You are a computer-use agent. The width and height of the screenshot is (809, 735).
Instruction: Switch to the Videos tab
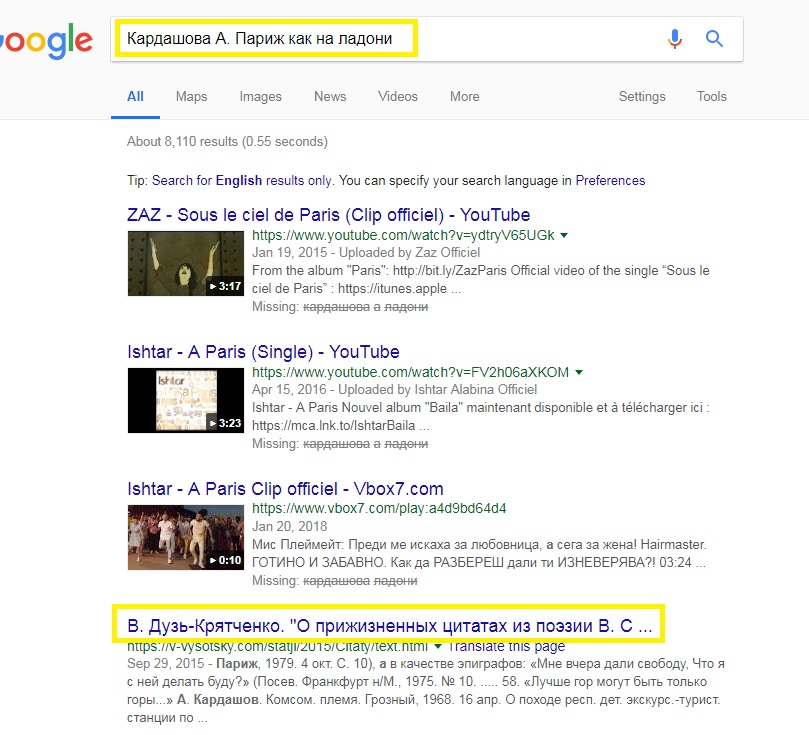click(397, 97)
